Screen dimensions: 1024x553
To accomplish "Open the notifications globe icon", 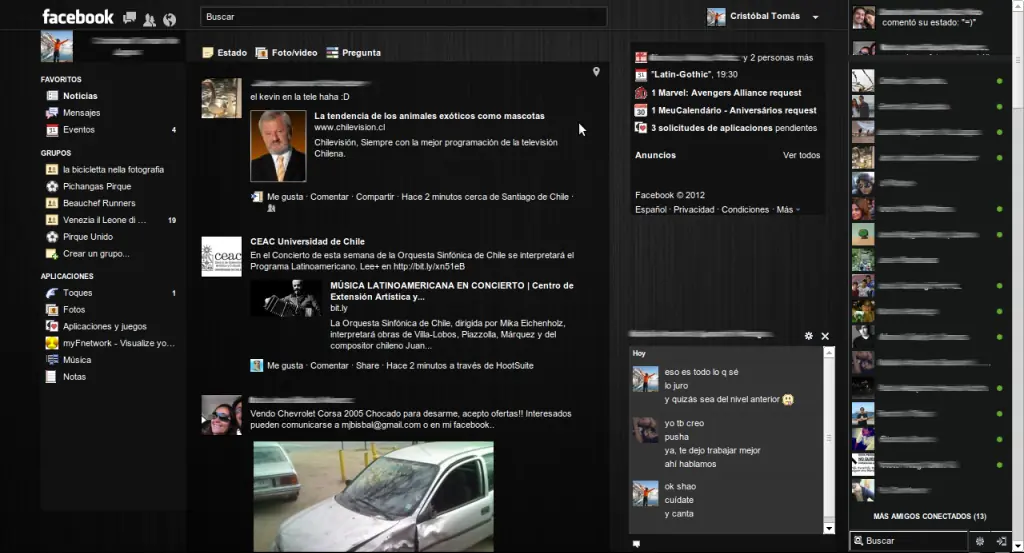I will coord(169,19).
